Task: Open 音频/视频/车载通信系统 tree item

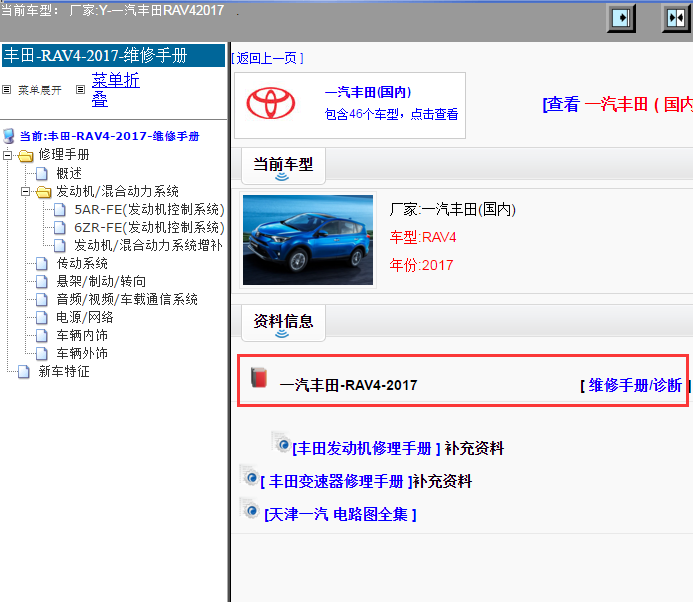Action: [x=127, y=300]
